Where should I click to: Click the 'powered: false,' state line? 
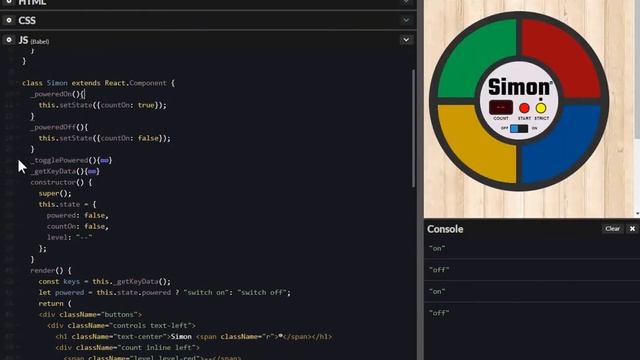(x=78, y=216)
